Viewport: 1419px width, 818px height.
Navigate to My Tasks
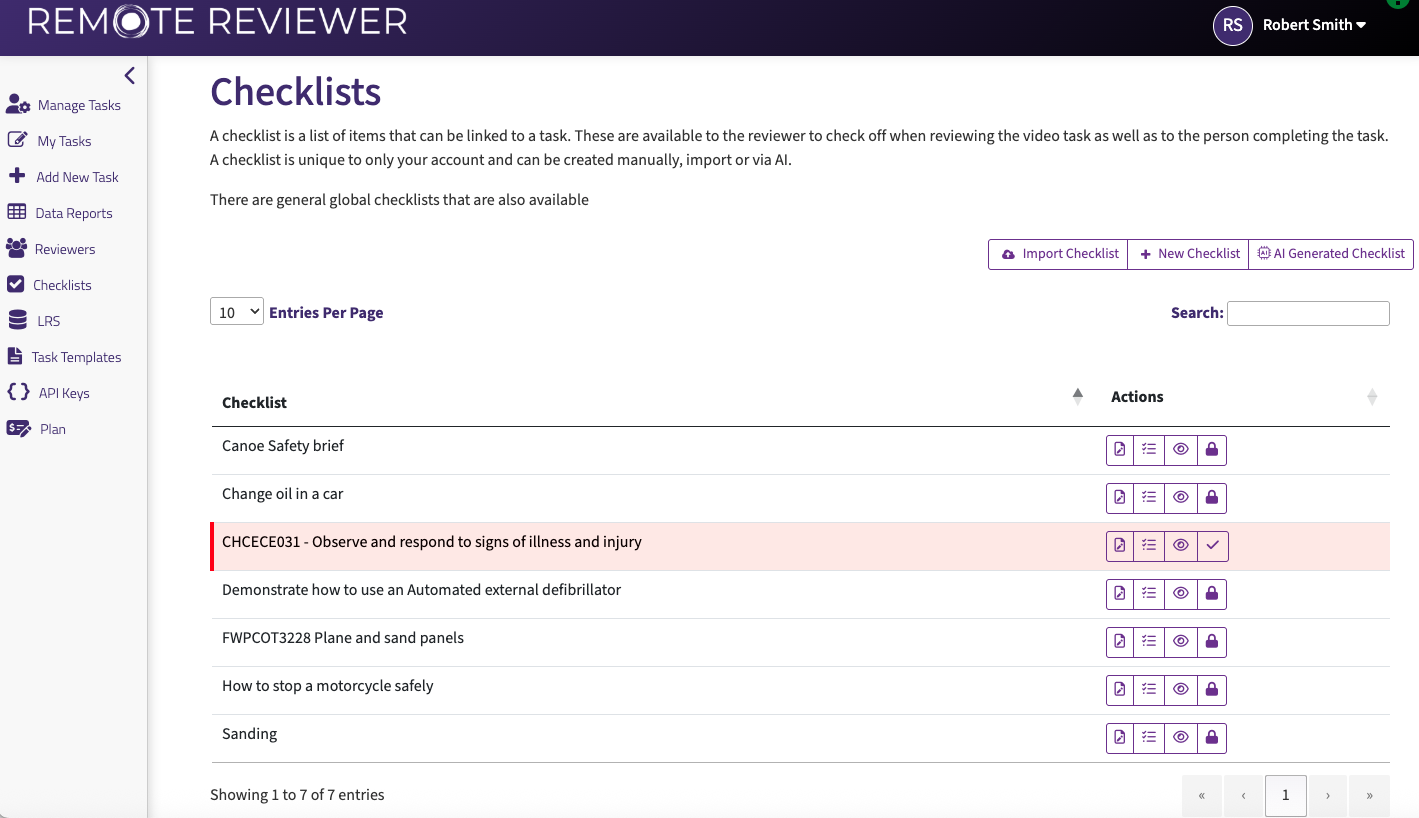tap(18, 140)
